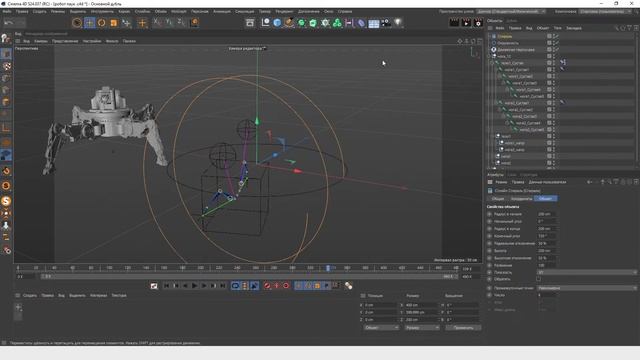Toggle visibility dots of Спираль object

pos(553,36)
